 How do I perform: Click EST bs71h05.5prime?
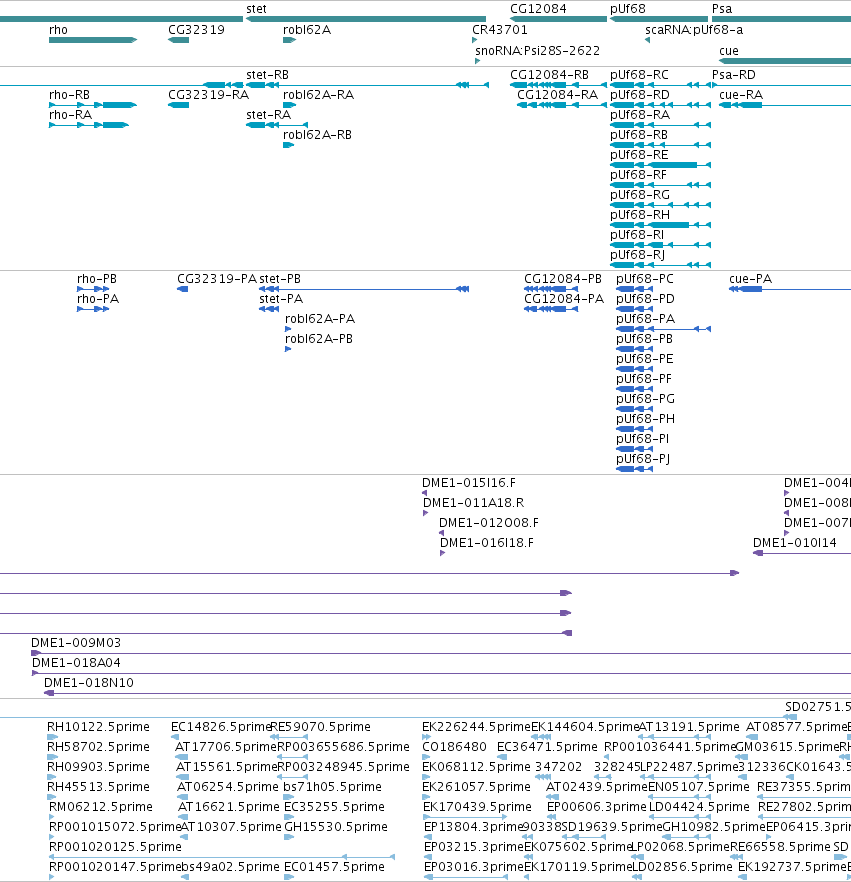point(288,796)
